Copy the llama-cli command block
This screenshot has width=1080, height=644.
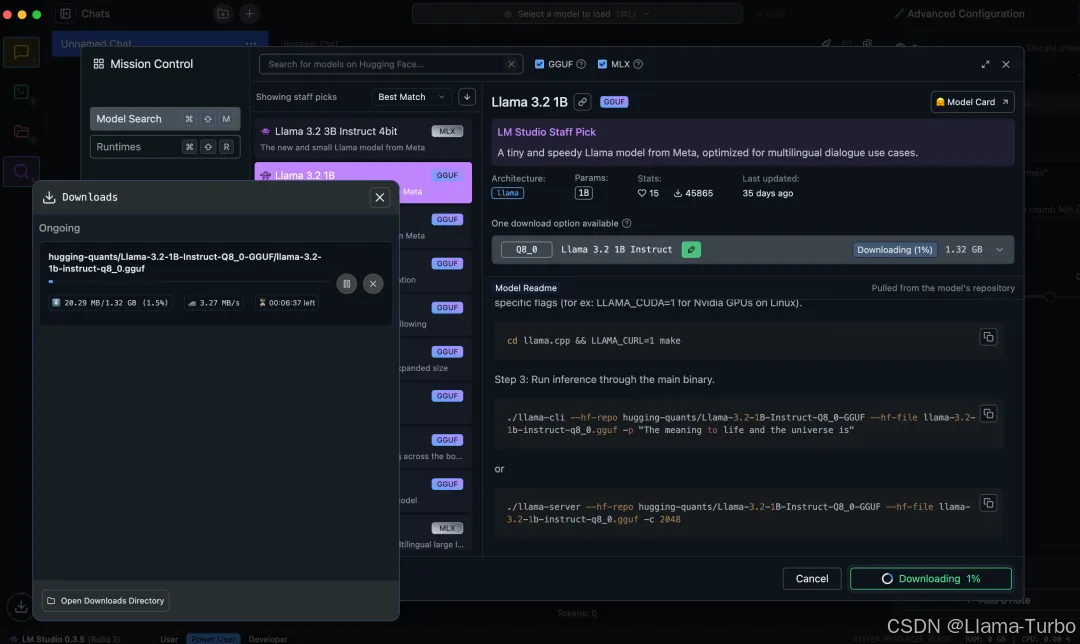coord(988,414)
